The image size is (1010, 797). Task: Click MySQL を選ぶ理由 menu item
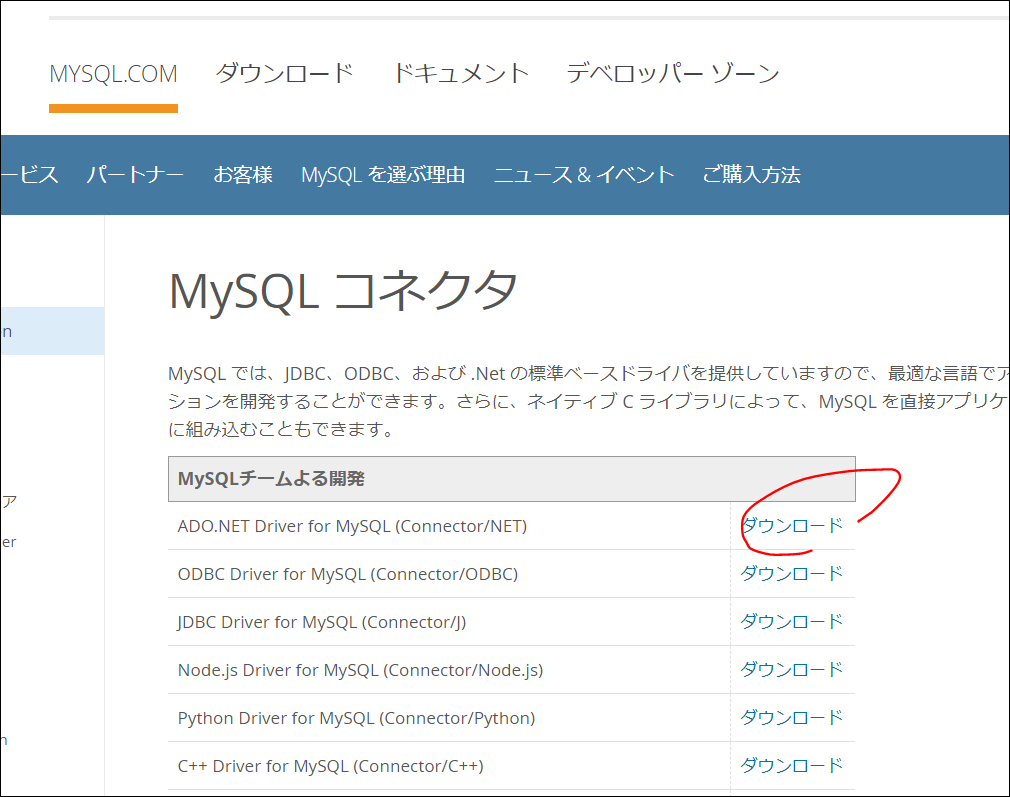pos(383,175)
